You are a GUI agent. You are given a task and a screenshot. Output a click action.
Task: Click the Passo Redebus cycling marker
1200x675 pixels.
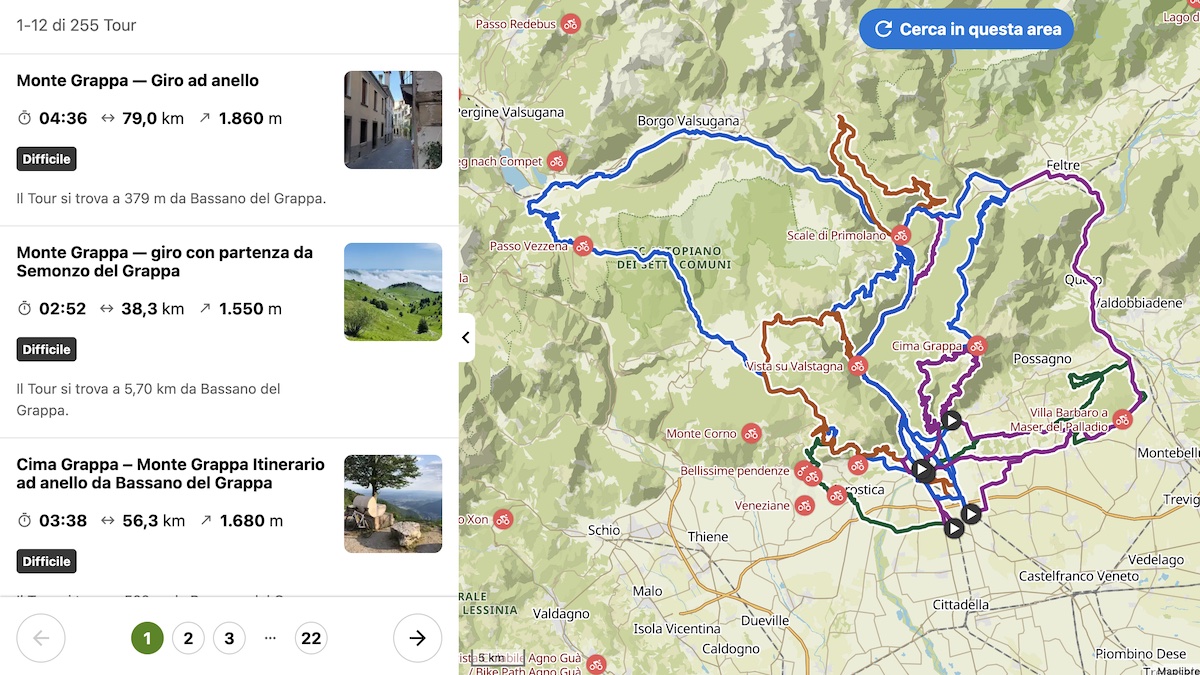tap(570, 23)
